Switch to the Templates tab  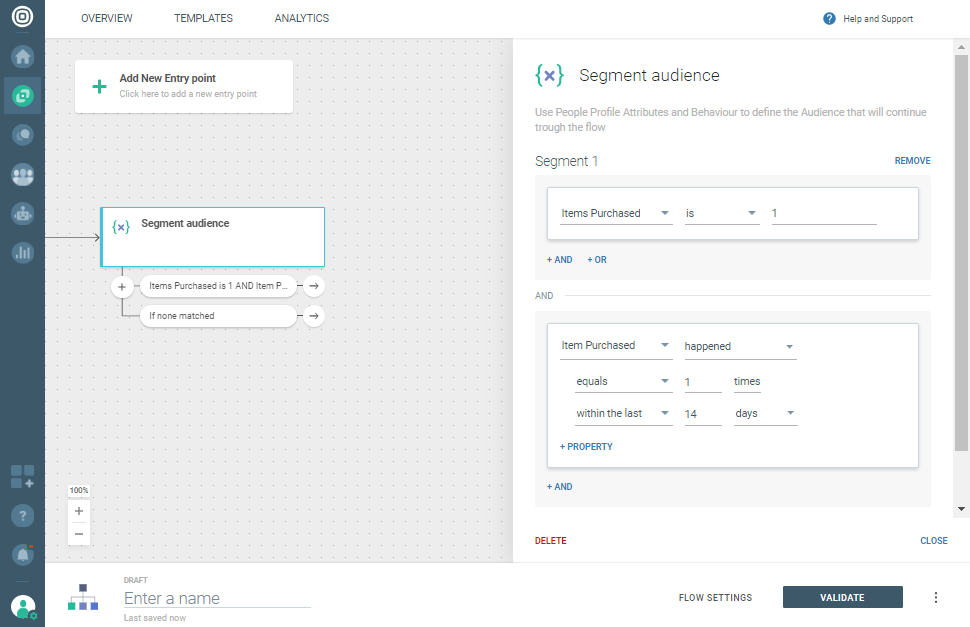point(203,18)
